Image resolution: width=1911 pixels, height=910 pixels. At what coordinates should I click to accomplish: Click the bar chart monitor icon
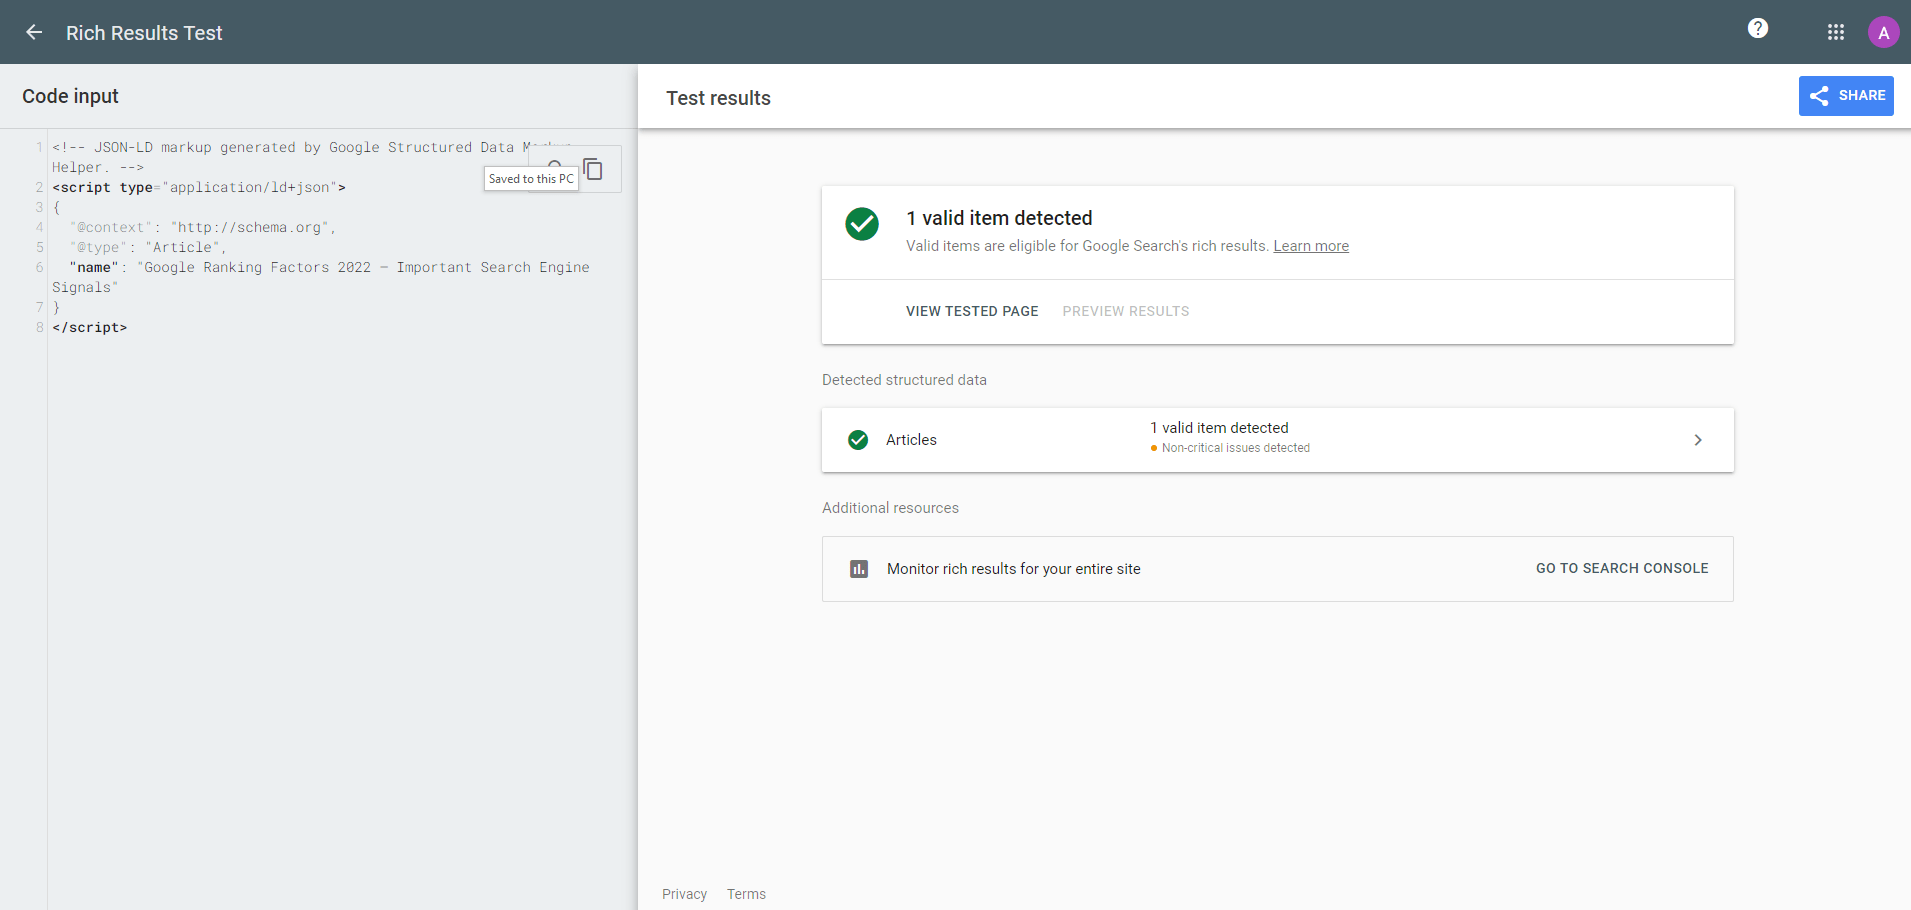(858, 569)
